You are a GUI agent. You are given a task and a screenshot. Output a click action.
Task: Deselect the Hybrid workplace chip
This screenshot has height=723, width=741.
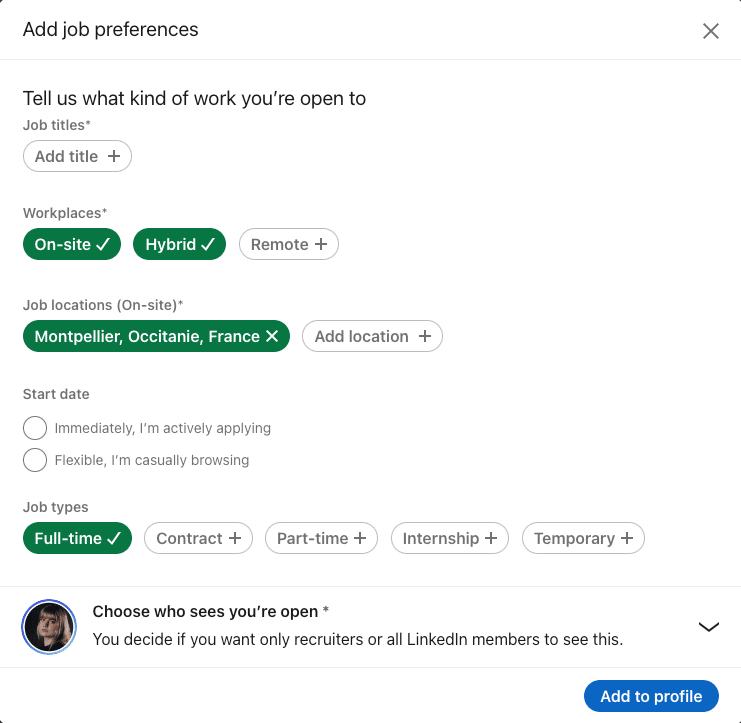coord(179,244)
